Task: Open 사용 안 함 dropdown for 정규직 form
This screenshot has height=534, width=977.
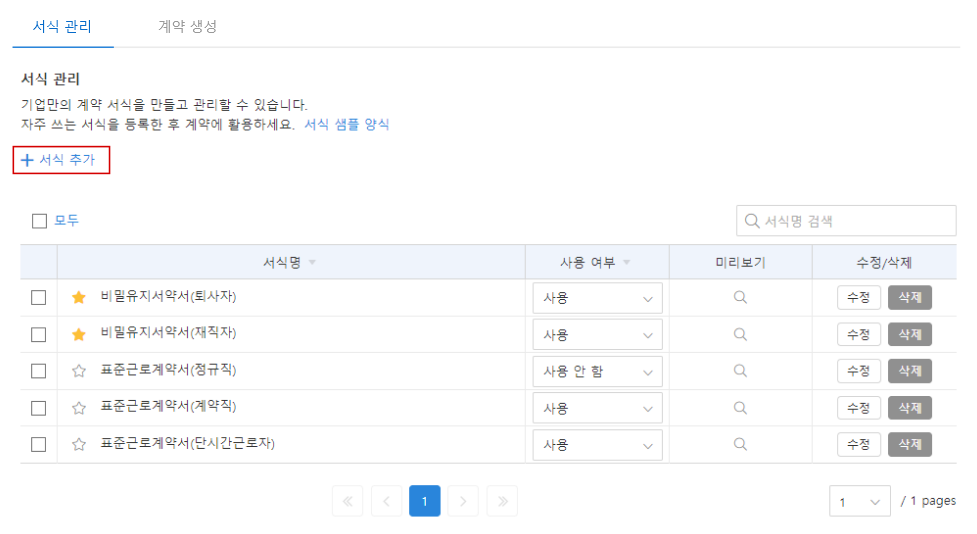Action: tap(598, 371)
